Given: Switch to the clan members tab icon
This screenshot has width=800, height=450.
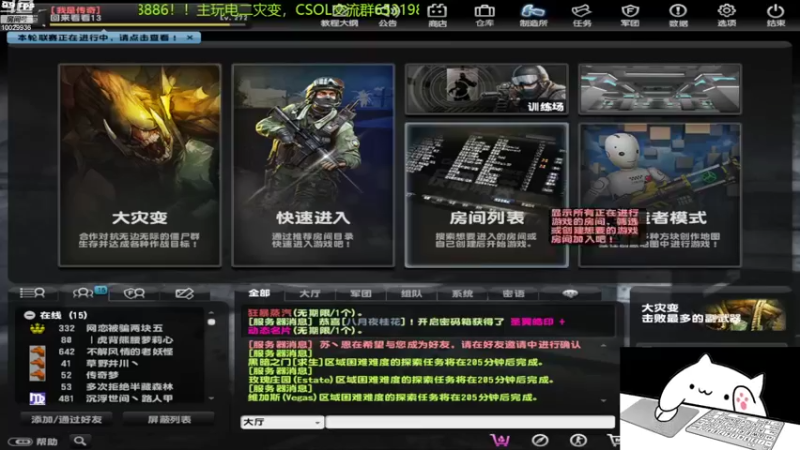Looking at the screenshot, I should [x=134, y=293].
